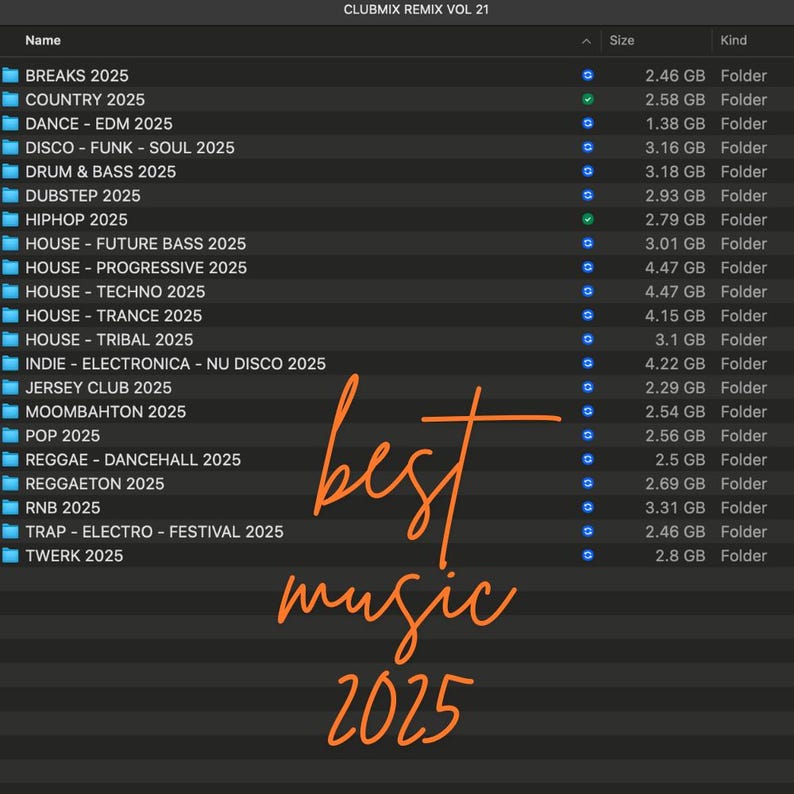Click the TWERK 2025 folder icon
Viewport: 794px width, 794px height.
(10, 555)
